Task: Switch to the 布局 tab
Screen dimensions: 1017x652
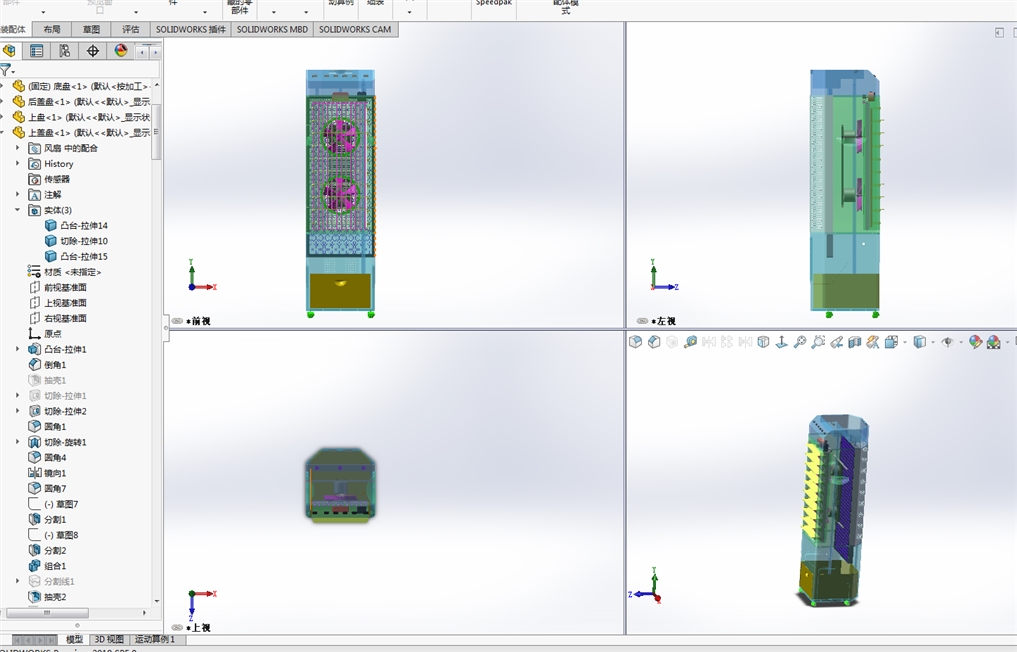Action: point(51,29)
